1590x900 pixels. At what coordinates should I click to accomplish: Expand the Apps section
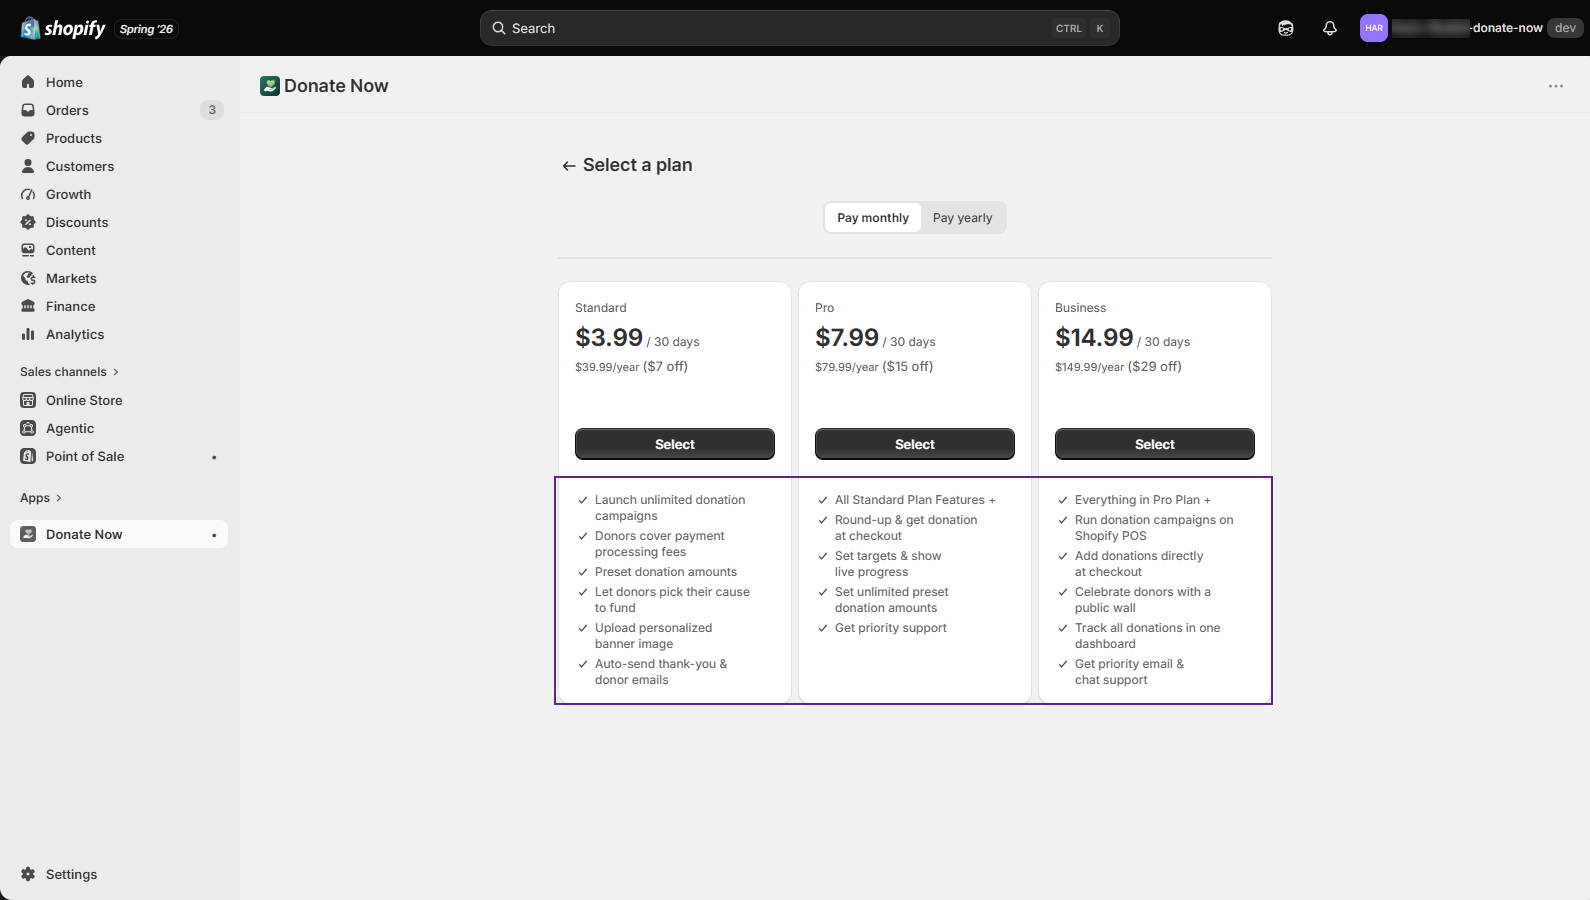pyautogui.click(x=41, y=498)
